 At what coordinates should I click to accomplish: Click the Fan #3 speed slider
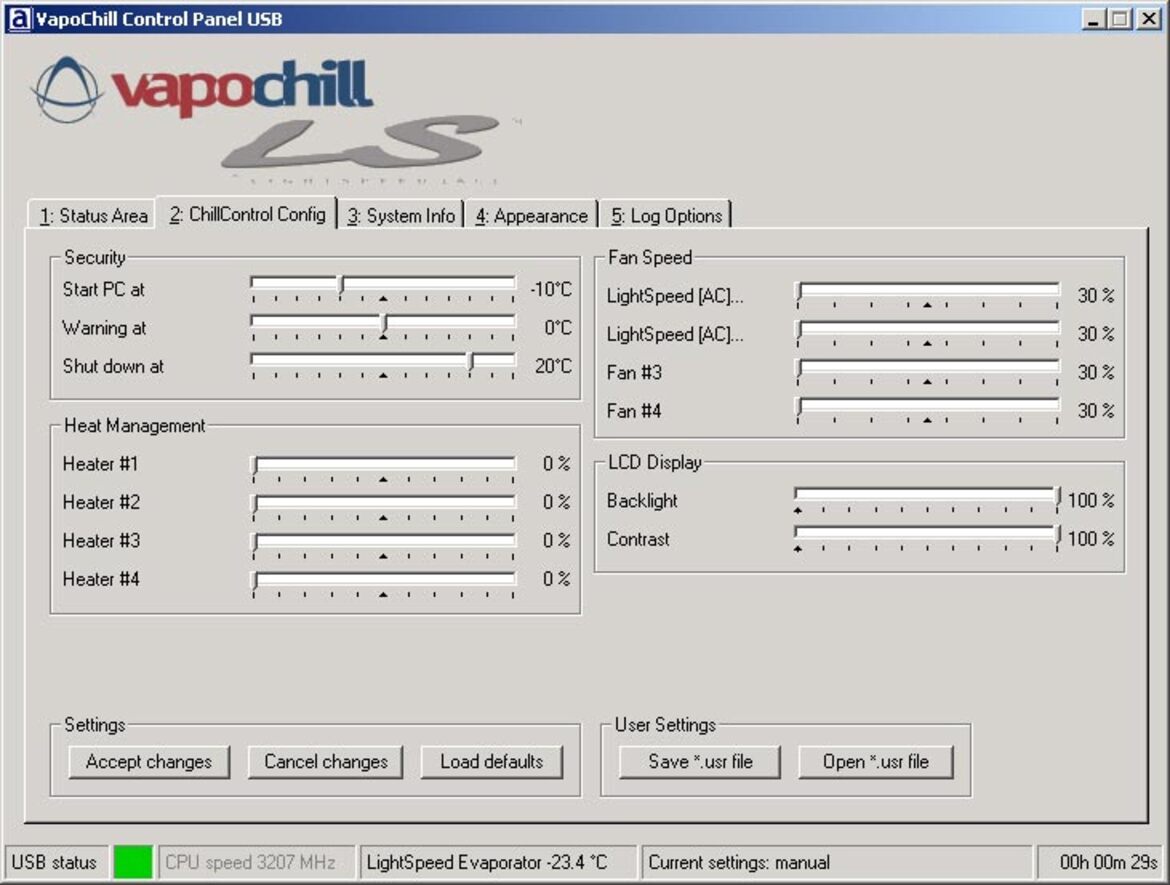pyautogui.click(x=927, y=368)
